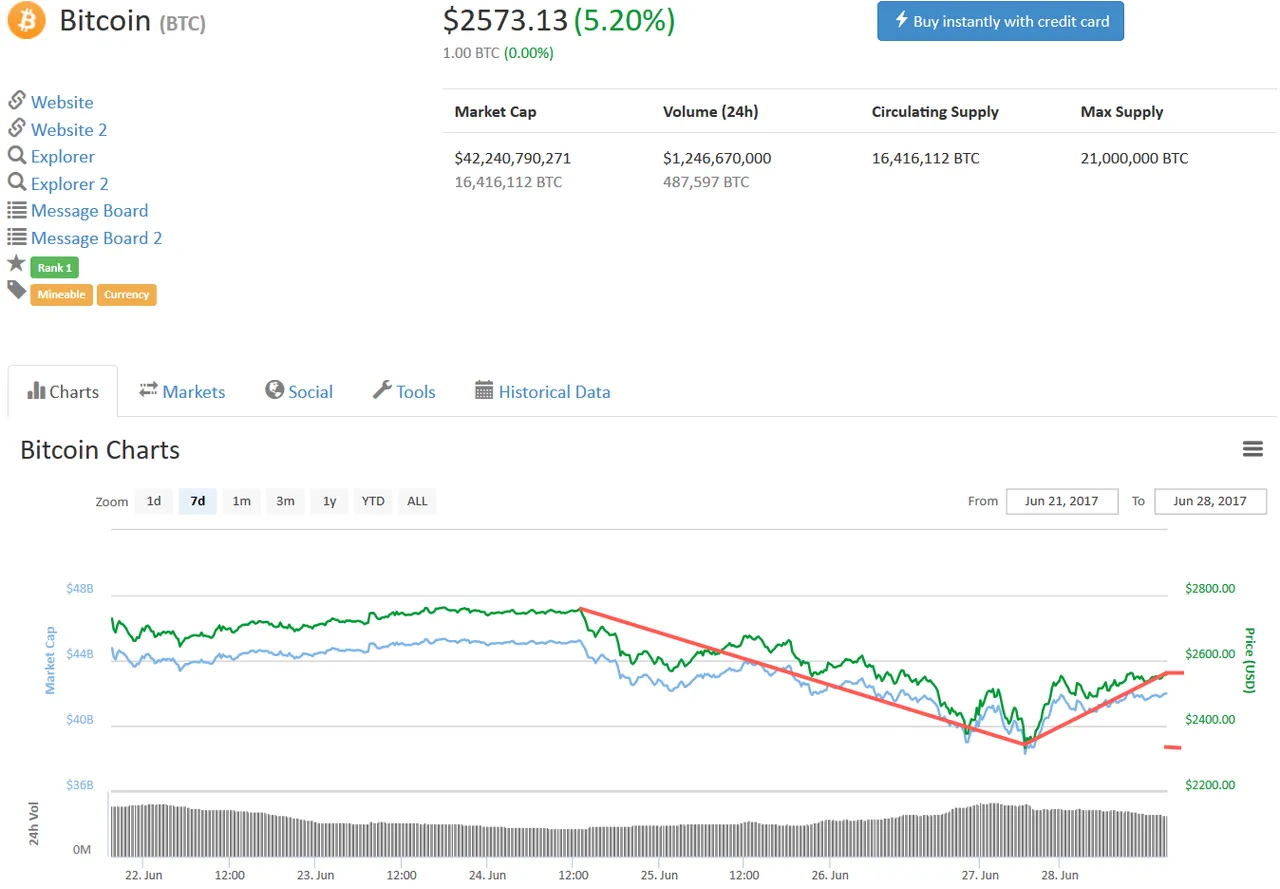Screen dimensions: 1280x889
Task: Click the $2573.13 price value
Action: coord(505,19)
